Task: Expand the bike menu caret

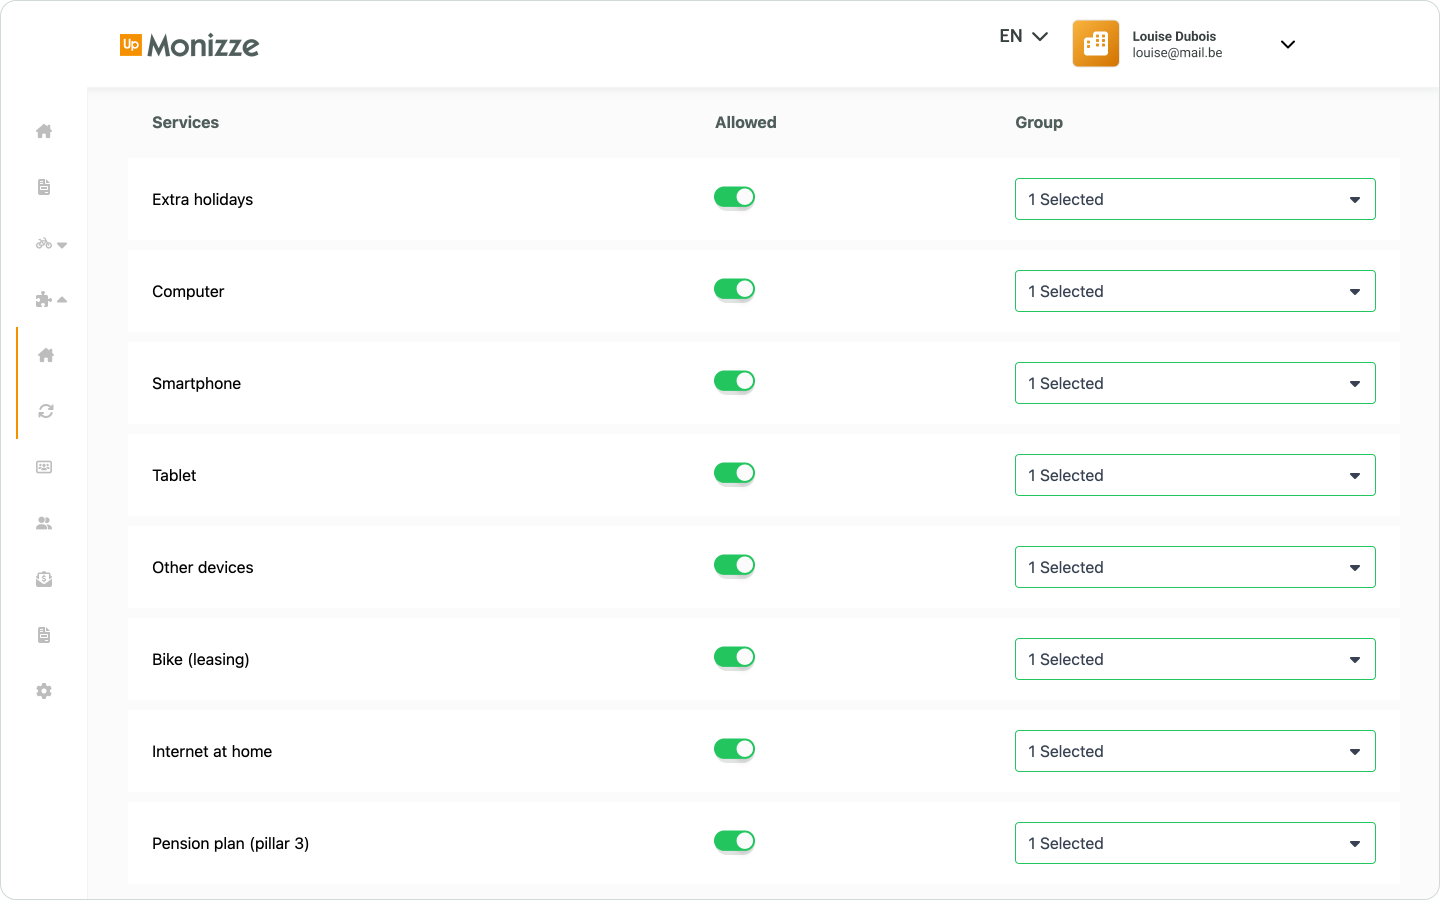Action: pyautogui.click(x=62, y=245)
